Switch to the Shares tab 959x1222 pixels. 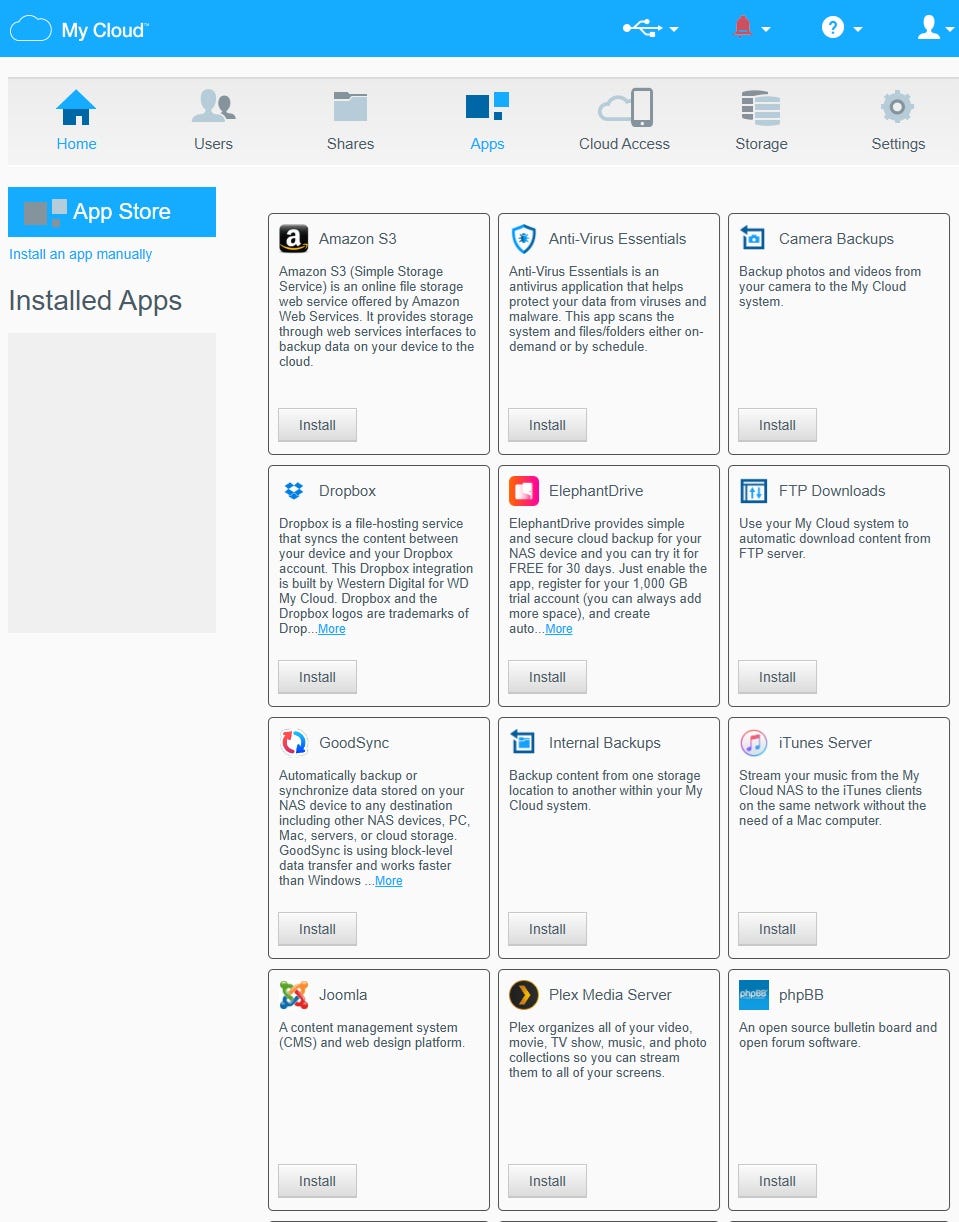350,120
